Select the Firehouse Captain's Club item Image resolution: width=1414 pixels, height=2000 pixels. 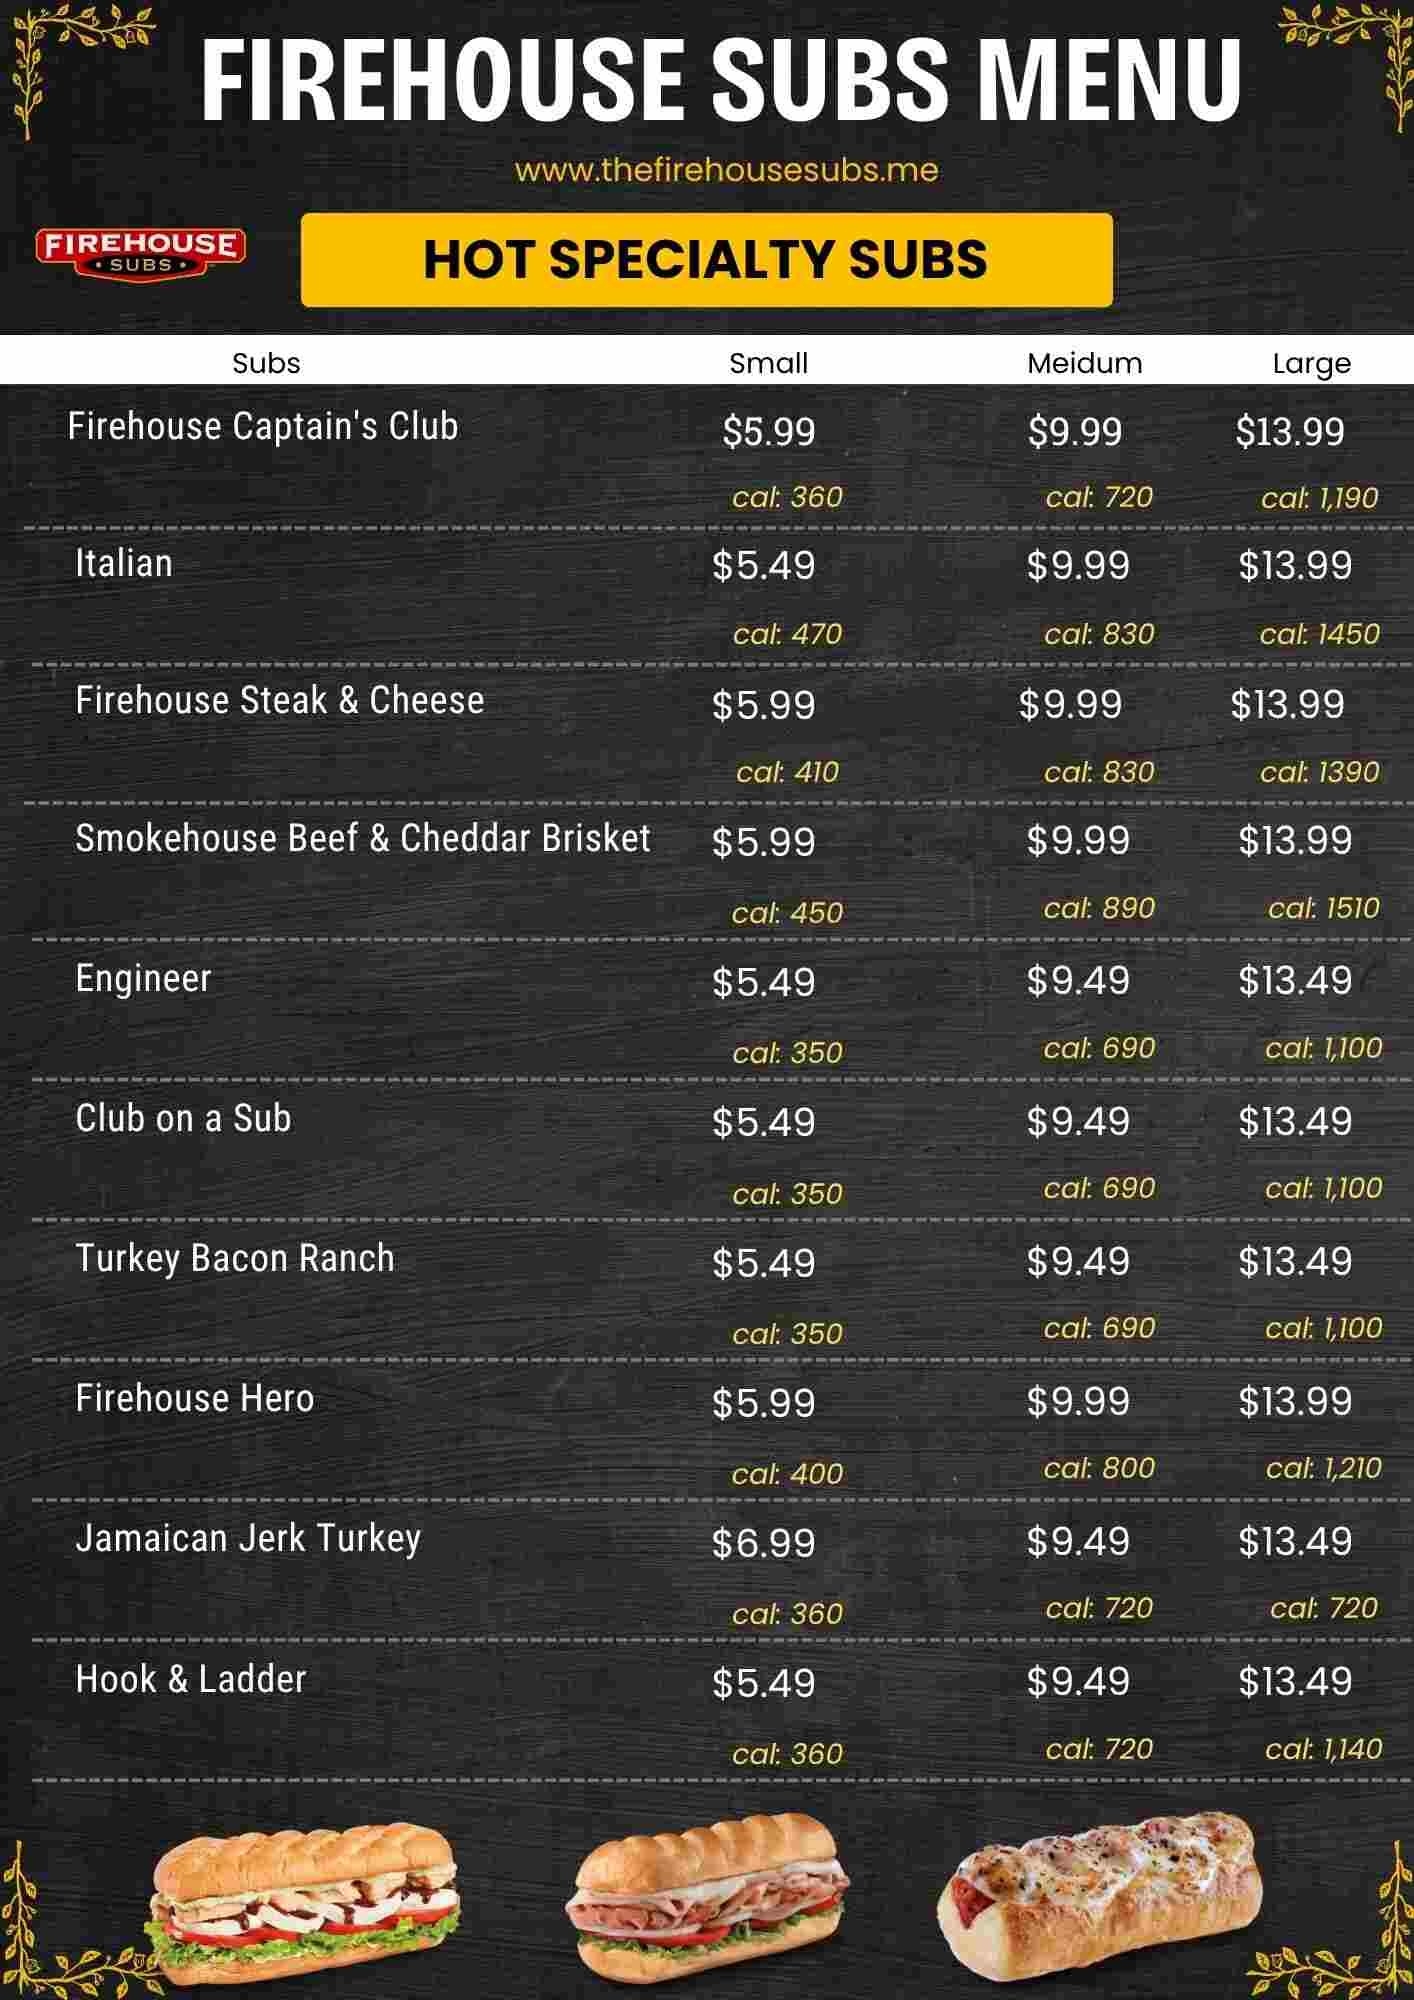tap(263, 427)
